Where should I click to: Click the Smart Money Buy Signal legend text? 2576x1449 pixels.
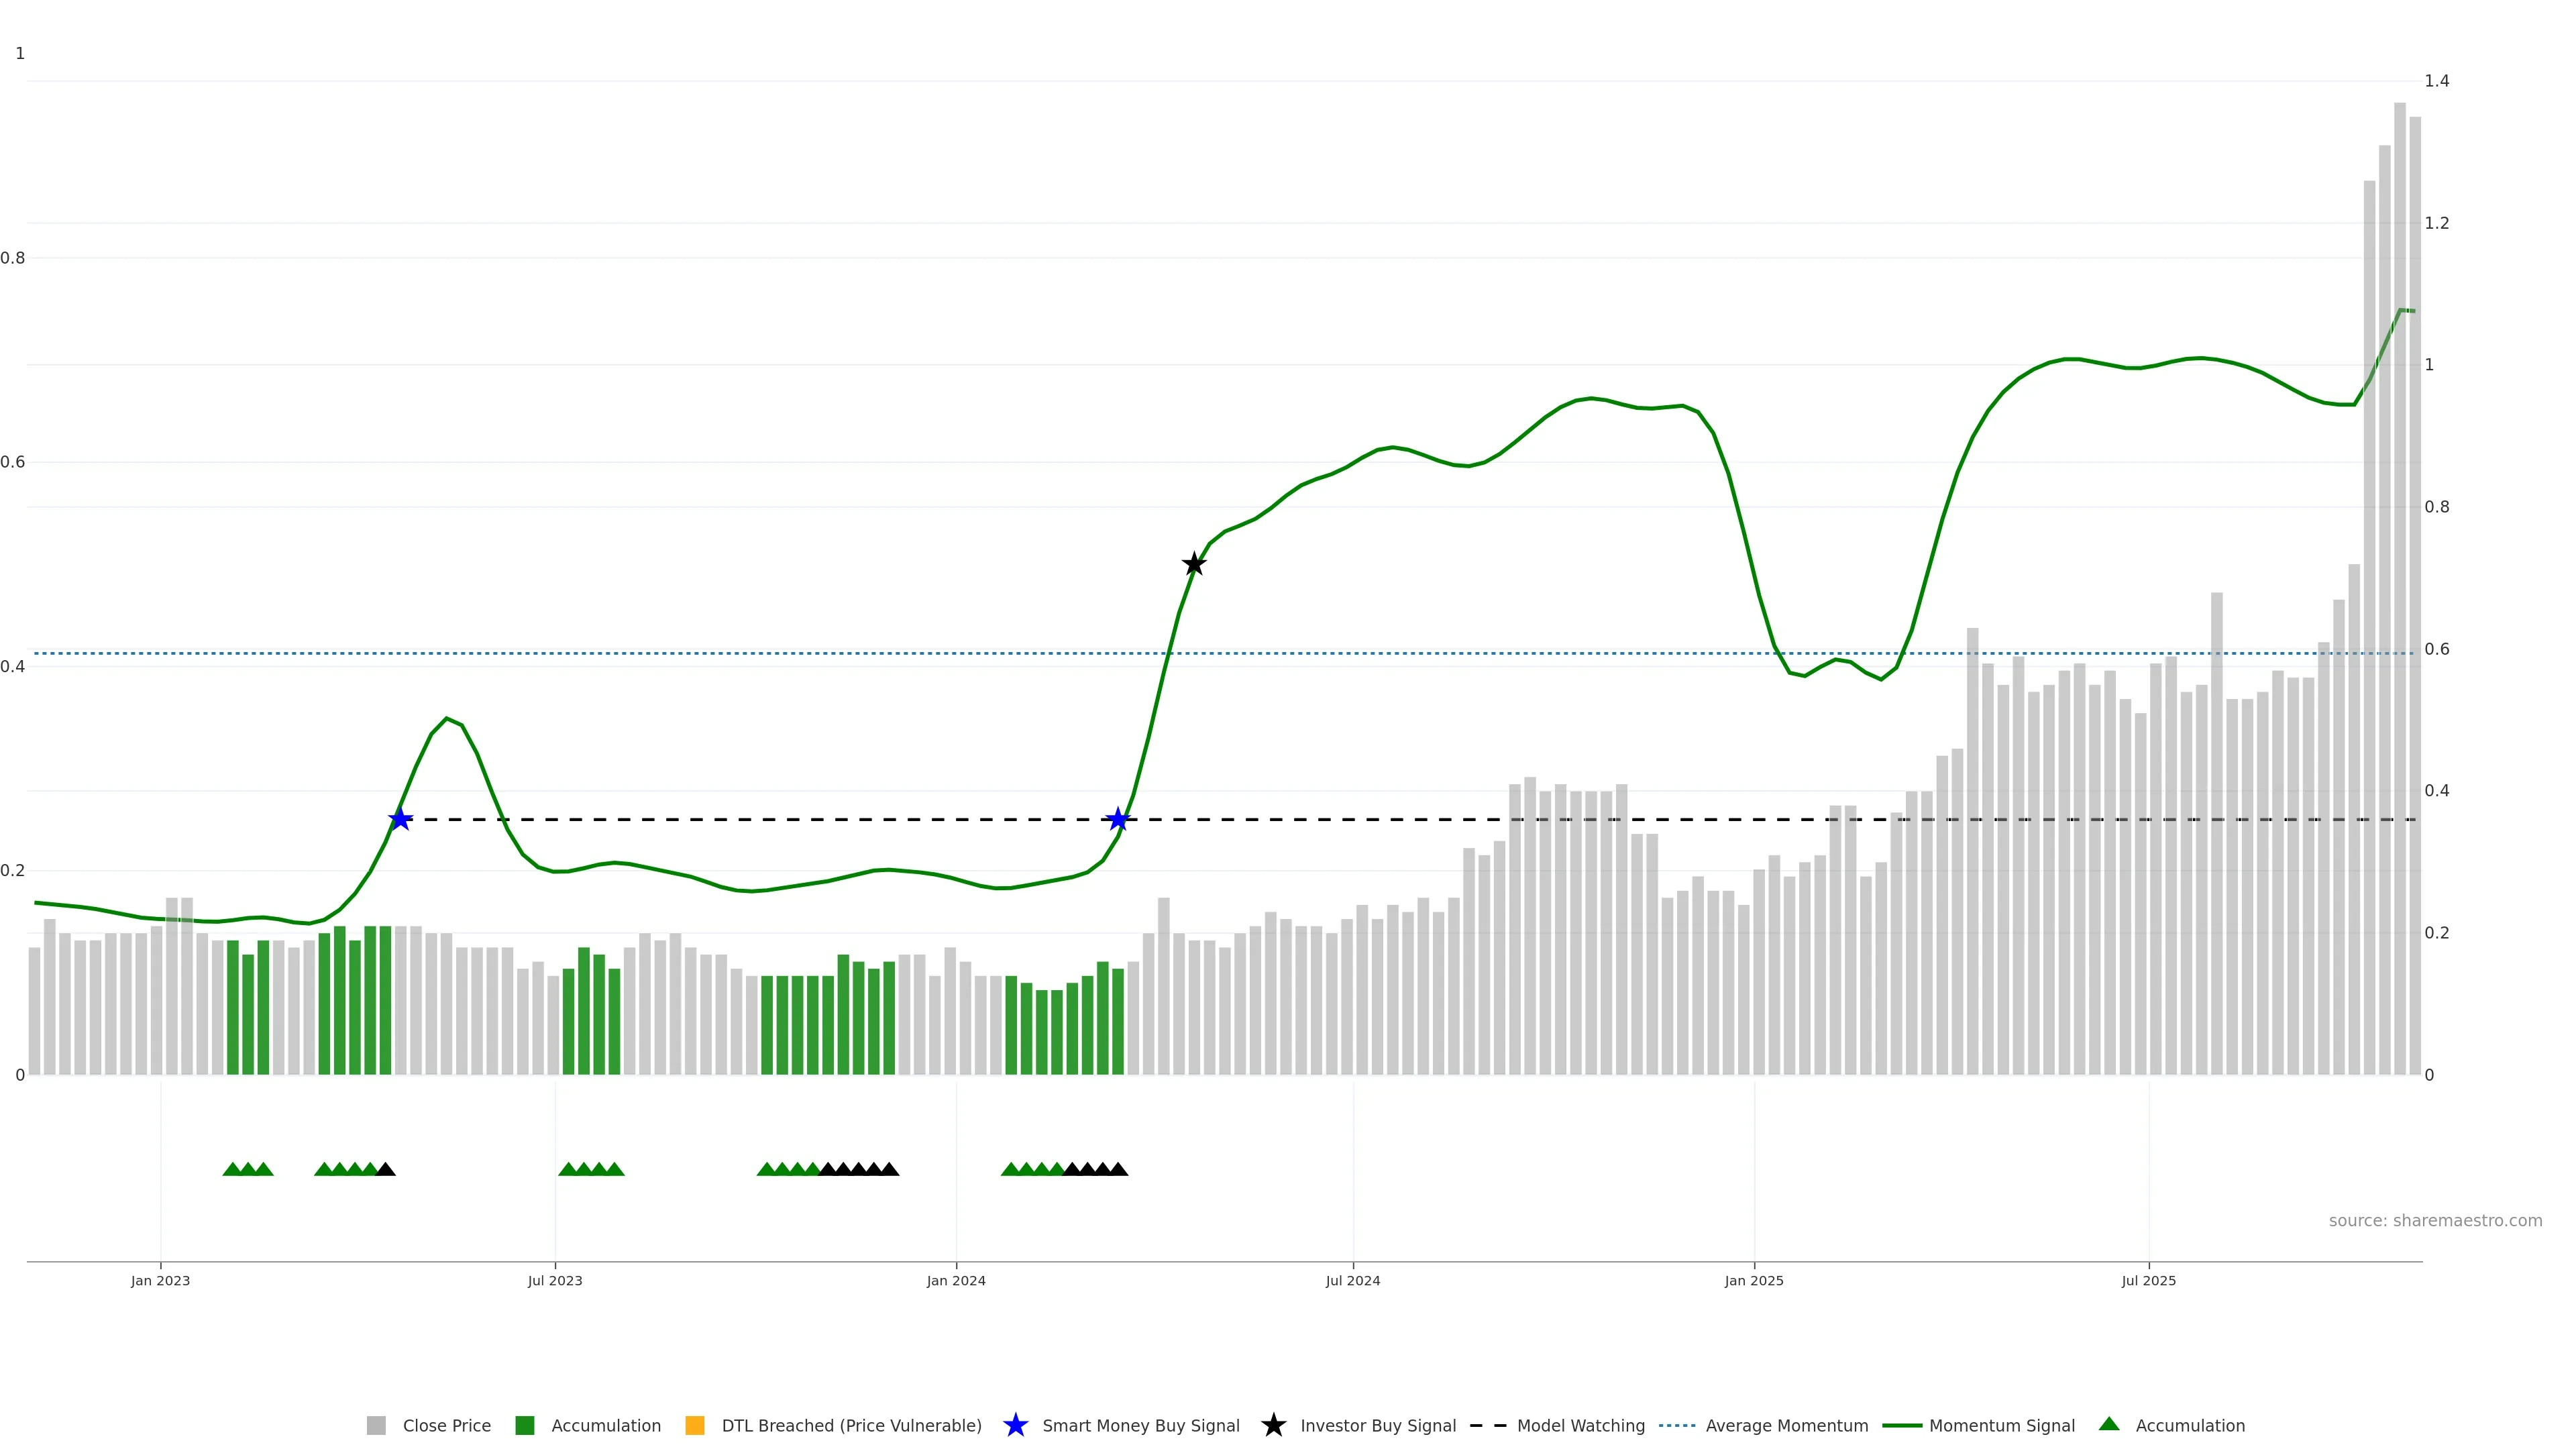[1140, 1425]
